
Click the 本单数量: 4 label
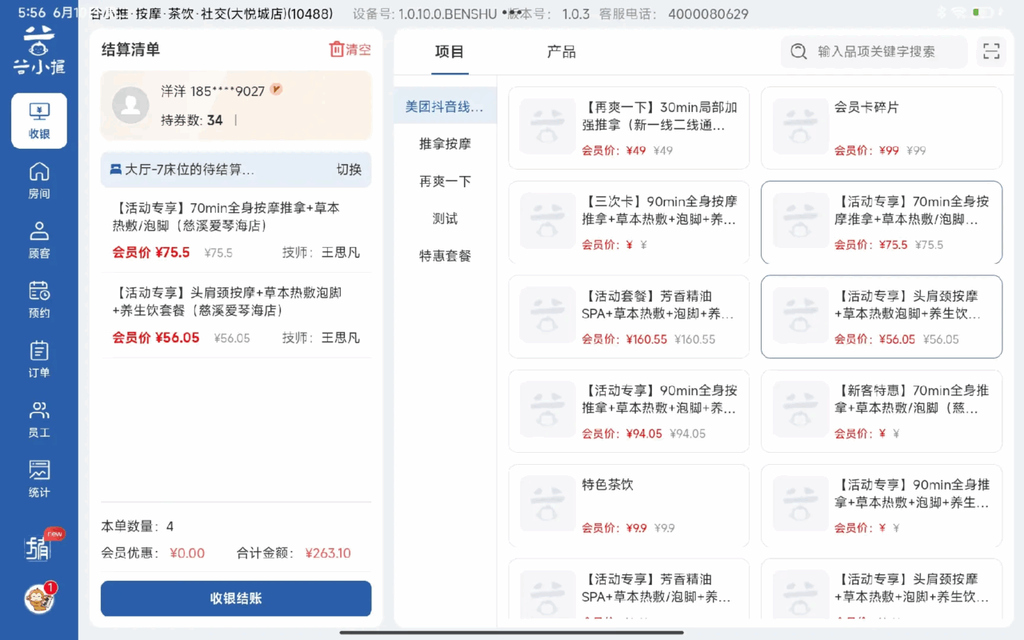tap(138, 526)
